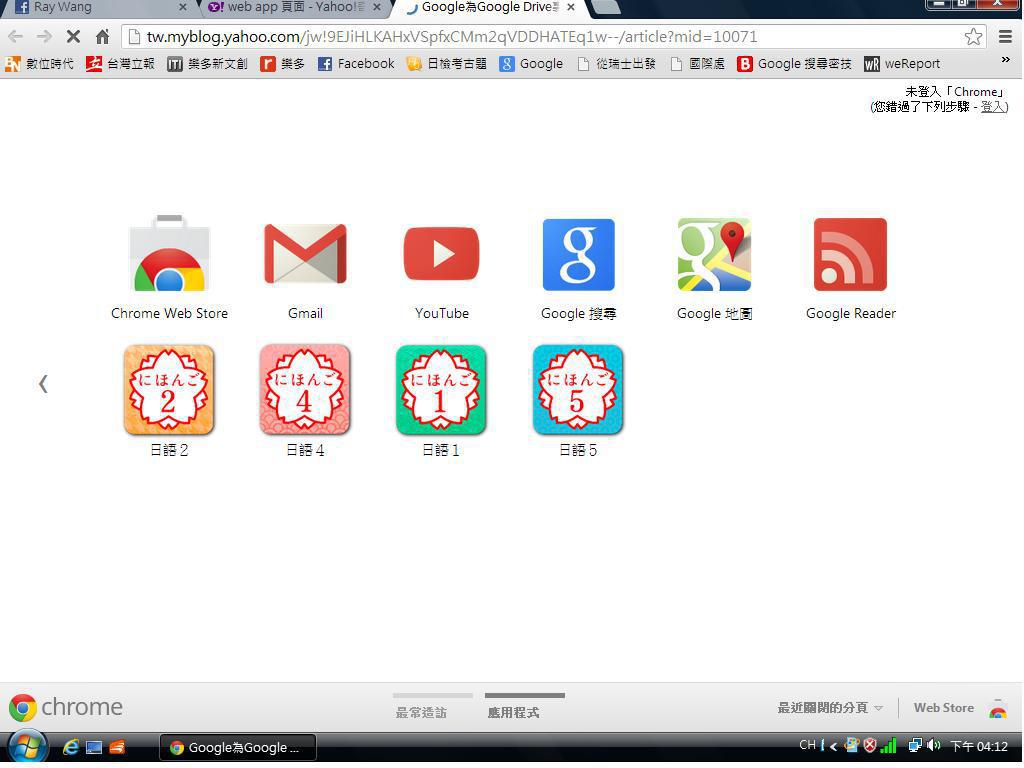Screen dimensions: 1024x768
Task: Open the Chrome menu button
Action: point(1006,37)
